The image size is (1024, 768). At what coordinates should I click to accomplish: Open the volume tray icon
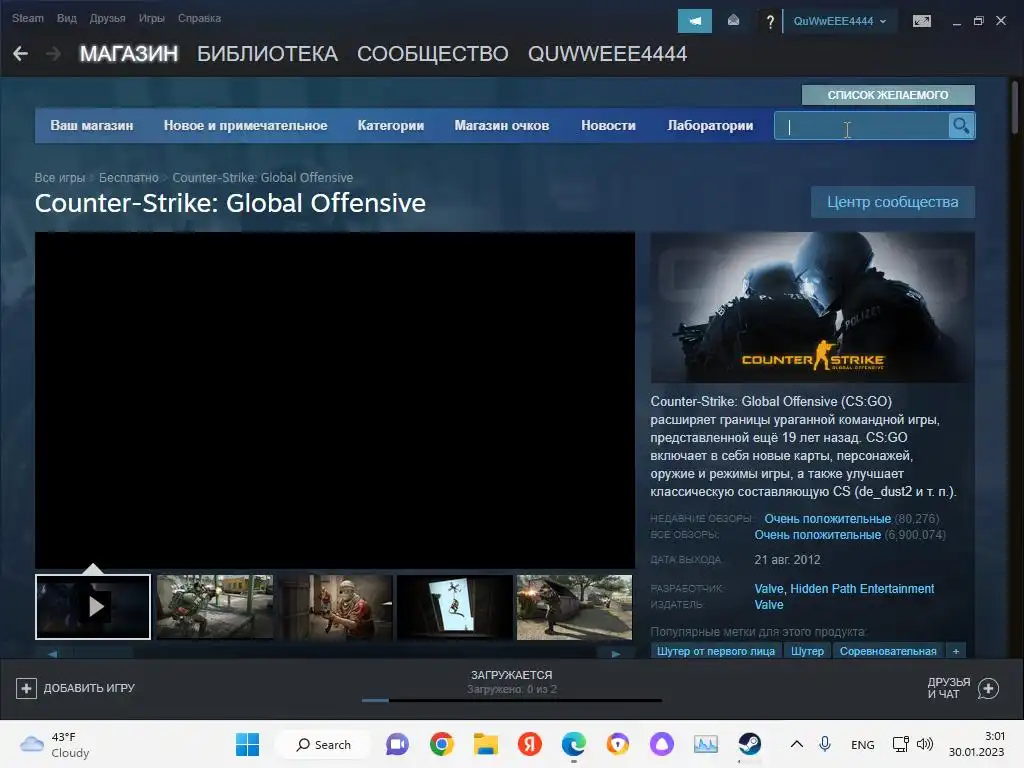pyautogui.click(x=925, y=744)
